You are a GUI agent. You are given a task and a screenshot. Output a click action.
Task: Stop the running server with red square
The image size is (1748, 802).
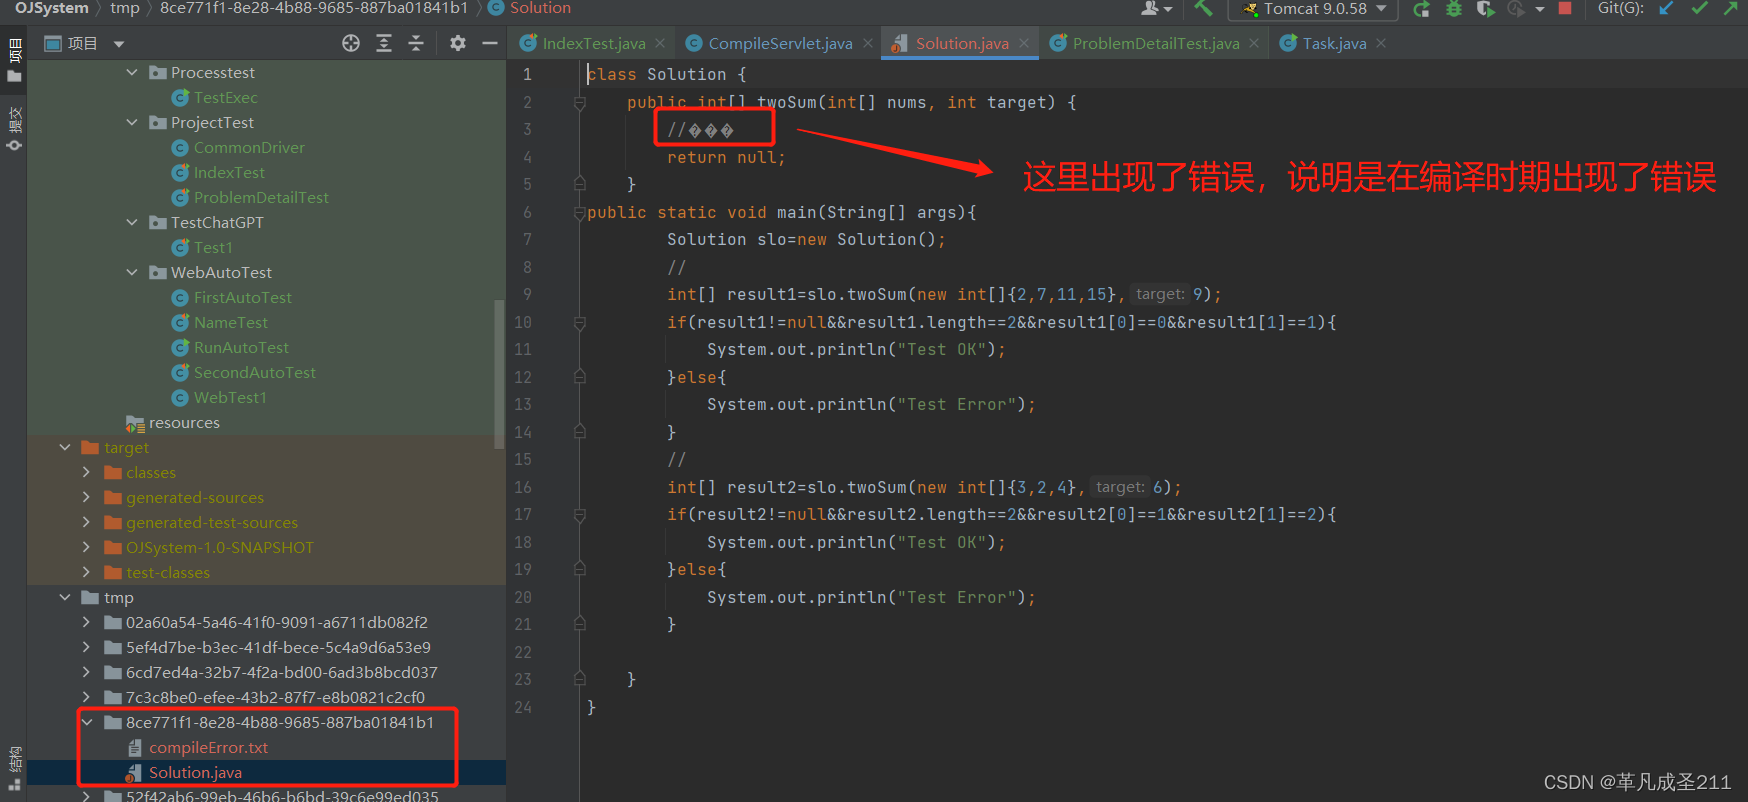[x=1565, y=8]
